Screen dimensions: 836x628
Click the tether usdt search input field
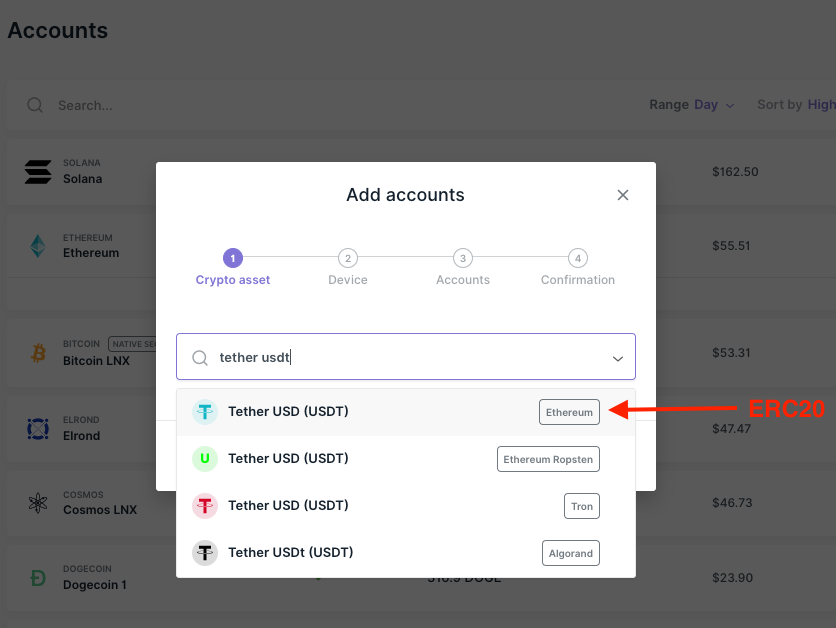400,358
